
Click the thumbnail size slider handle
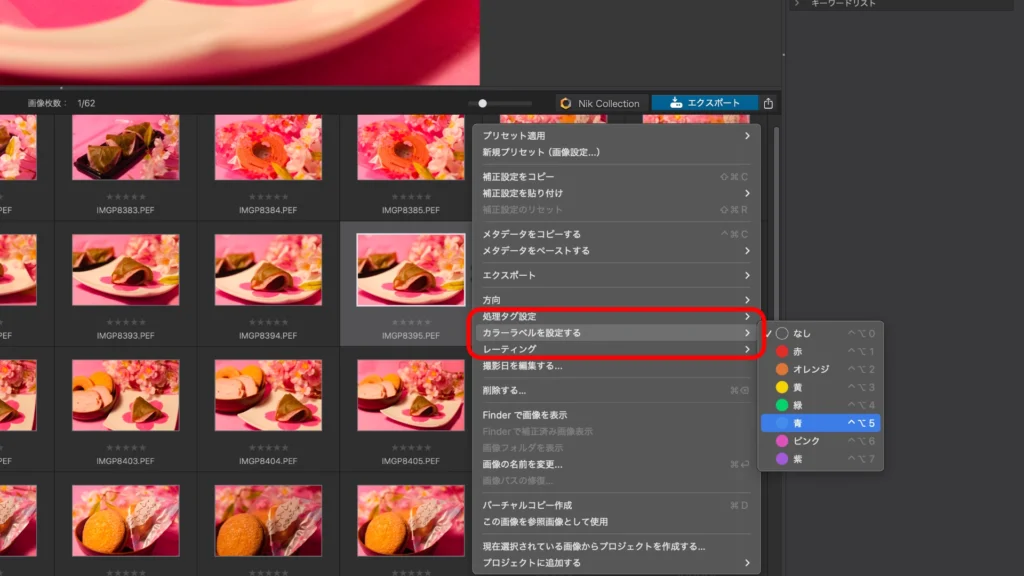(482, 103)
